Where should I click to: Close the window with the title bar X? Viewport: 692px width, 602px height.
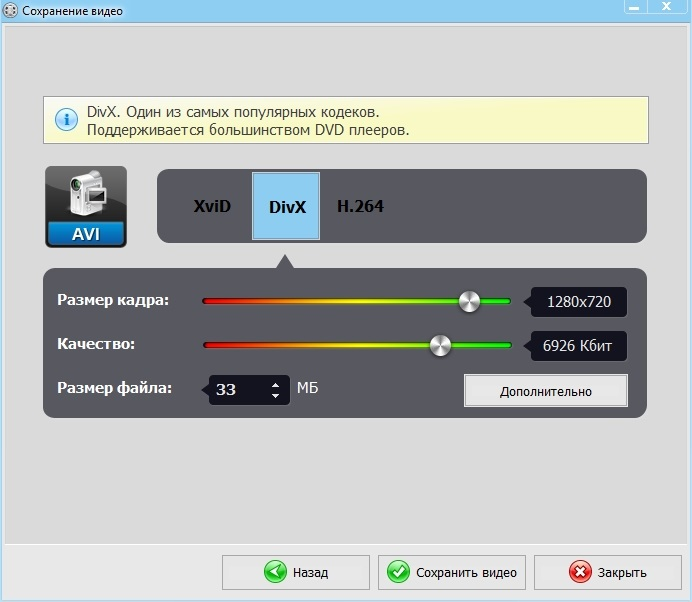[x=666, y=7]
